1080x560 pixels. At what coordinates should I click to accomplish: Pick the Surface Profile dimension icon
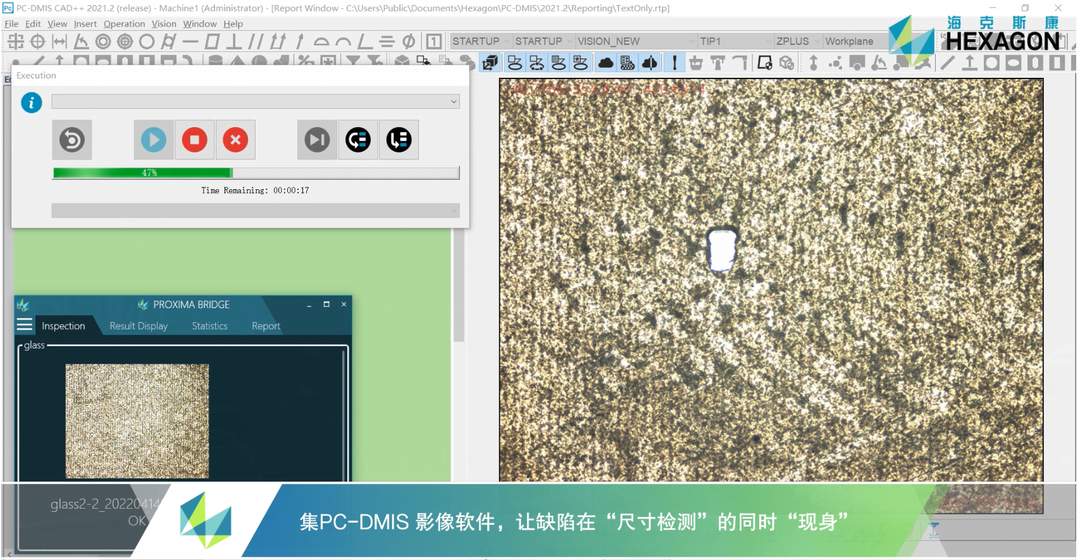(321, 41)
